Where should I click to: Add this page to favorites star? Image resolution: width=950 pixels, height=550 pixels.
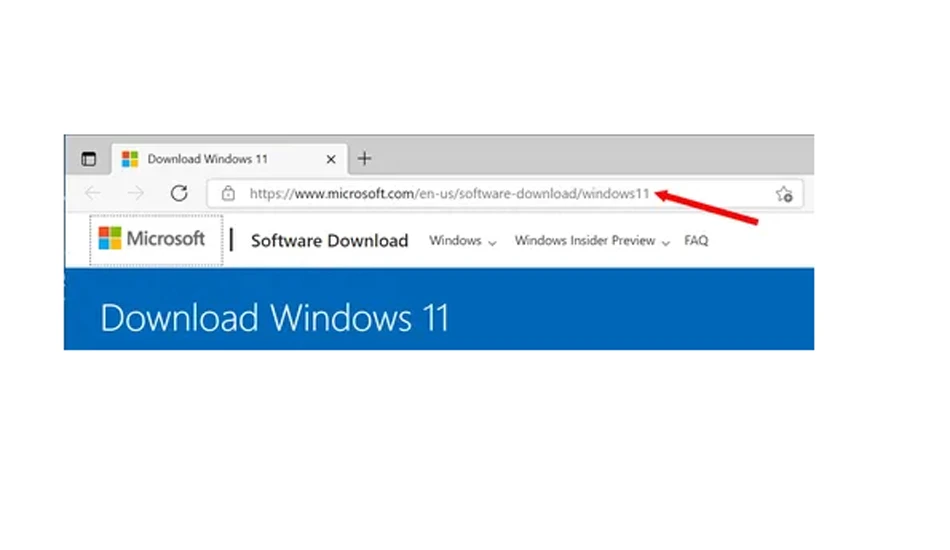click(783, 194)
